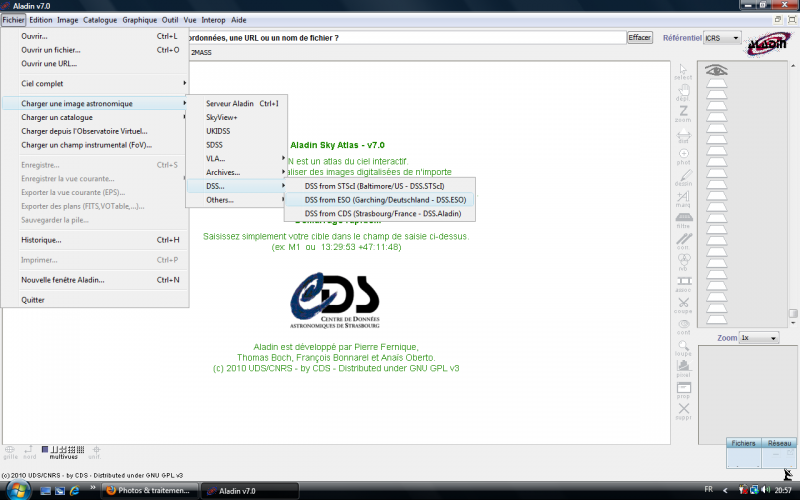This screenshot has width=800, height=500.
Task: Toggle the 'unif.' crosshair icon
Action: tap(95, 452)
